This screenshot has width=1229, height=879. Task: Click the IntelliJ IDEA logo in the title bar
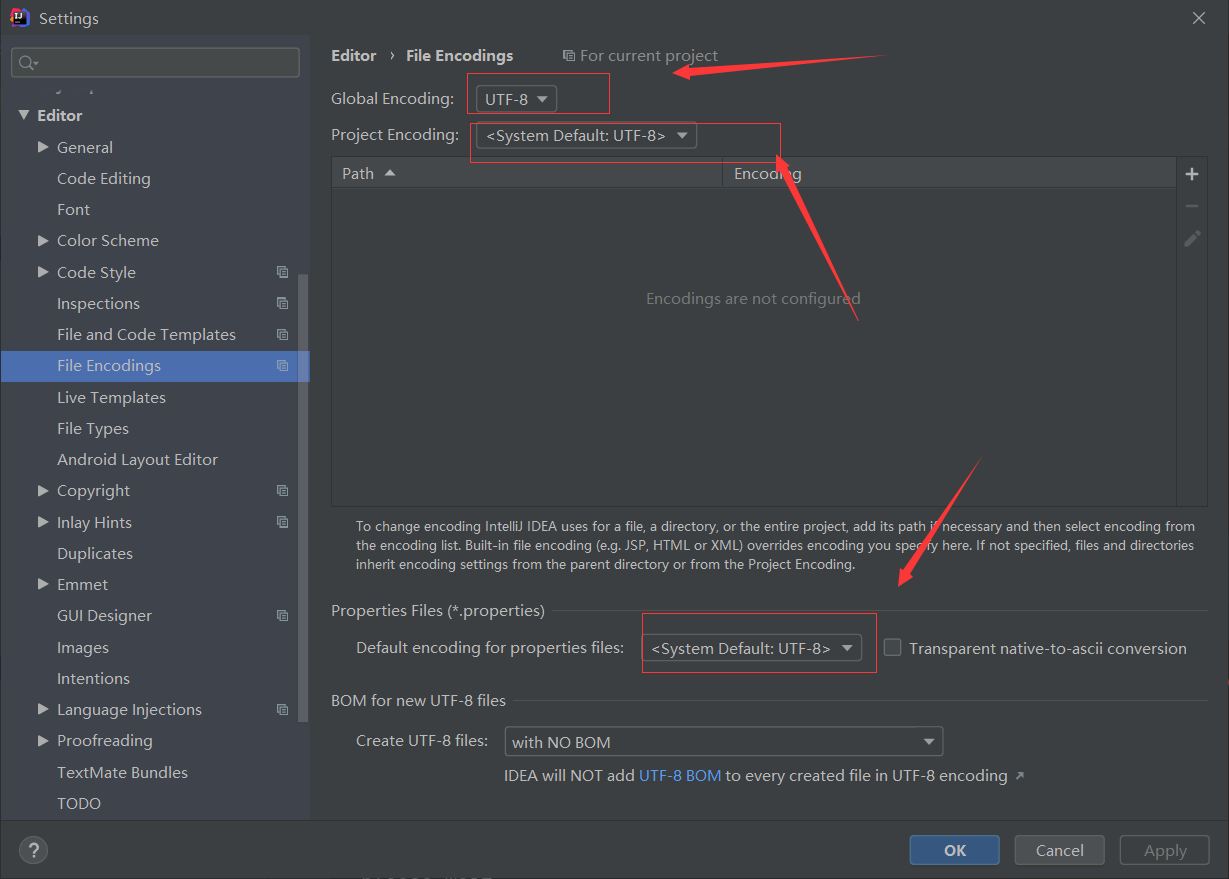tap(18, 18)
